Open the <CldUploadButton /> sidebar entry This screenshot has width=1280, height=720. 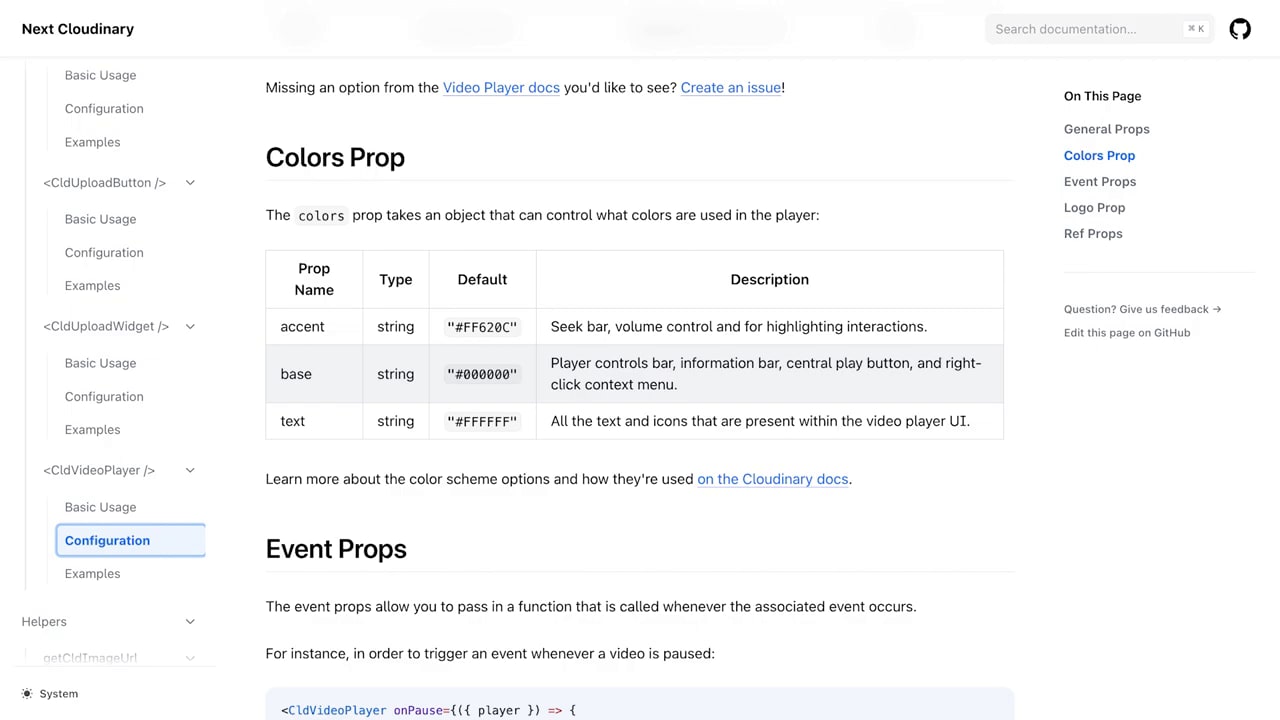pyautogui.click(x=105, y=183)
